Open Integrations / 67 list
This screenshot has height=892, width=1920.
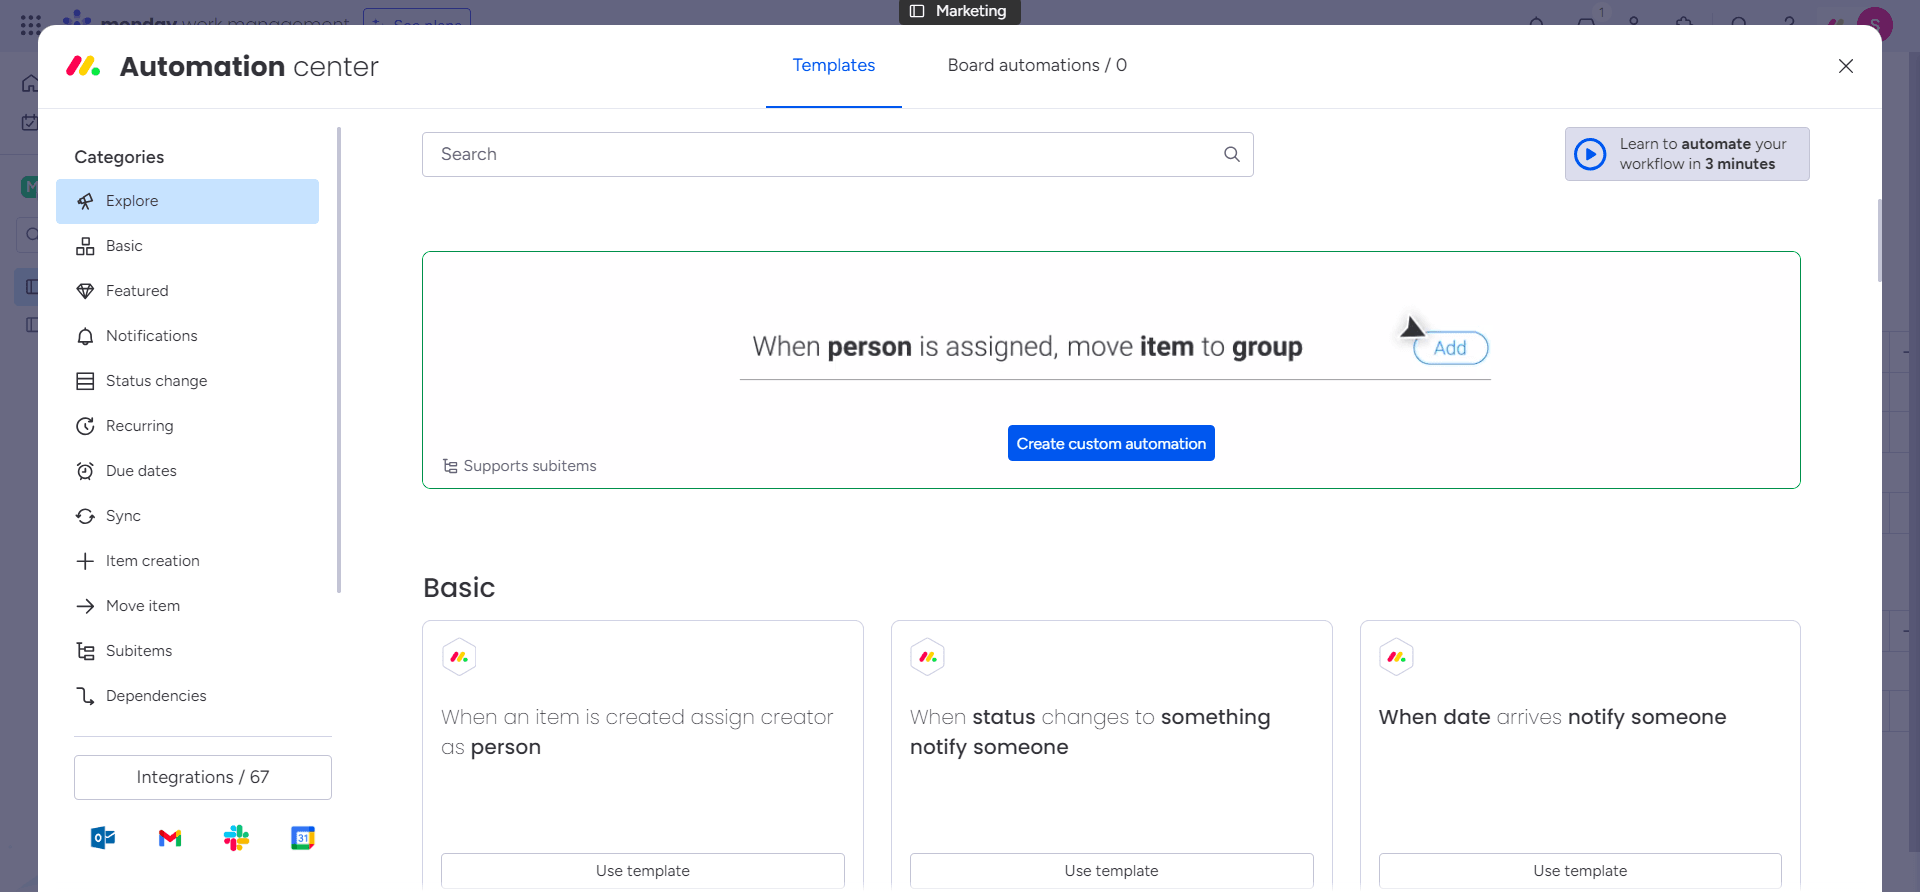point(203,777)
